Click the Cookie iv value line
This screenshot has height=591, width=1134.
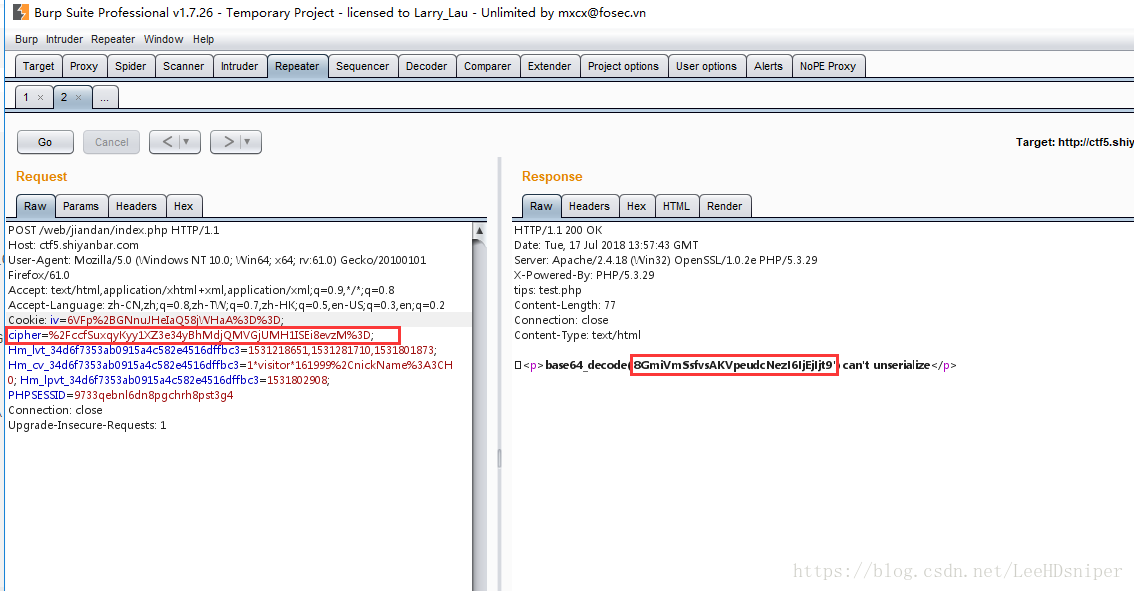point(146,320)
